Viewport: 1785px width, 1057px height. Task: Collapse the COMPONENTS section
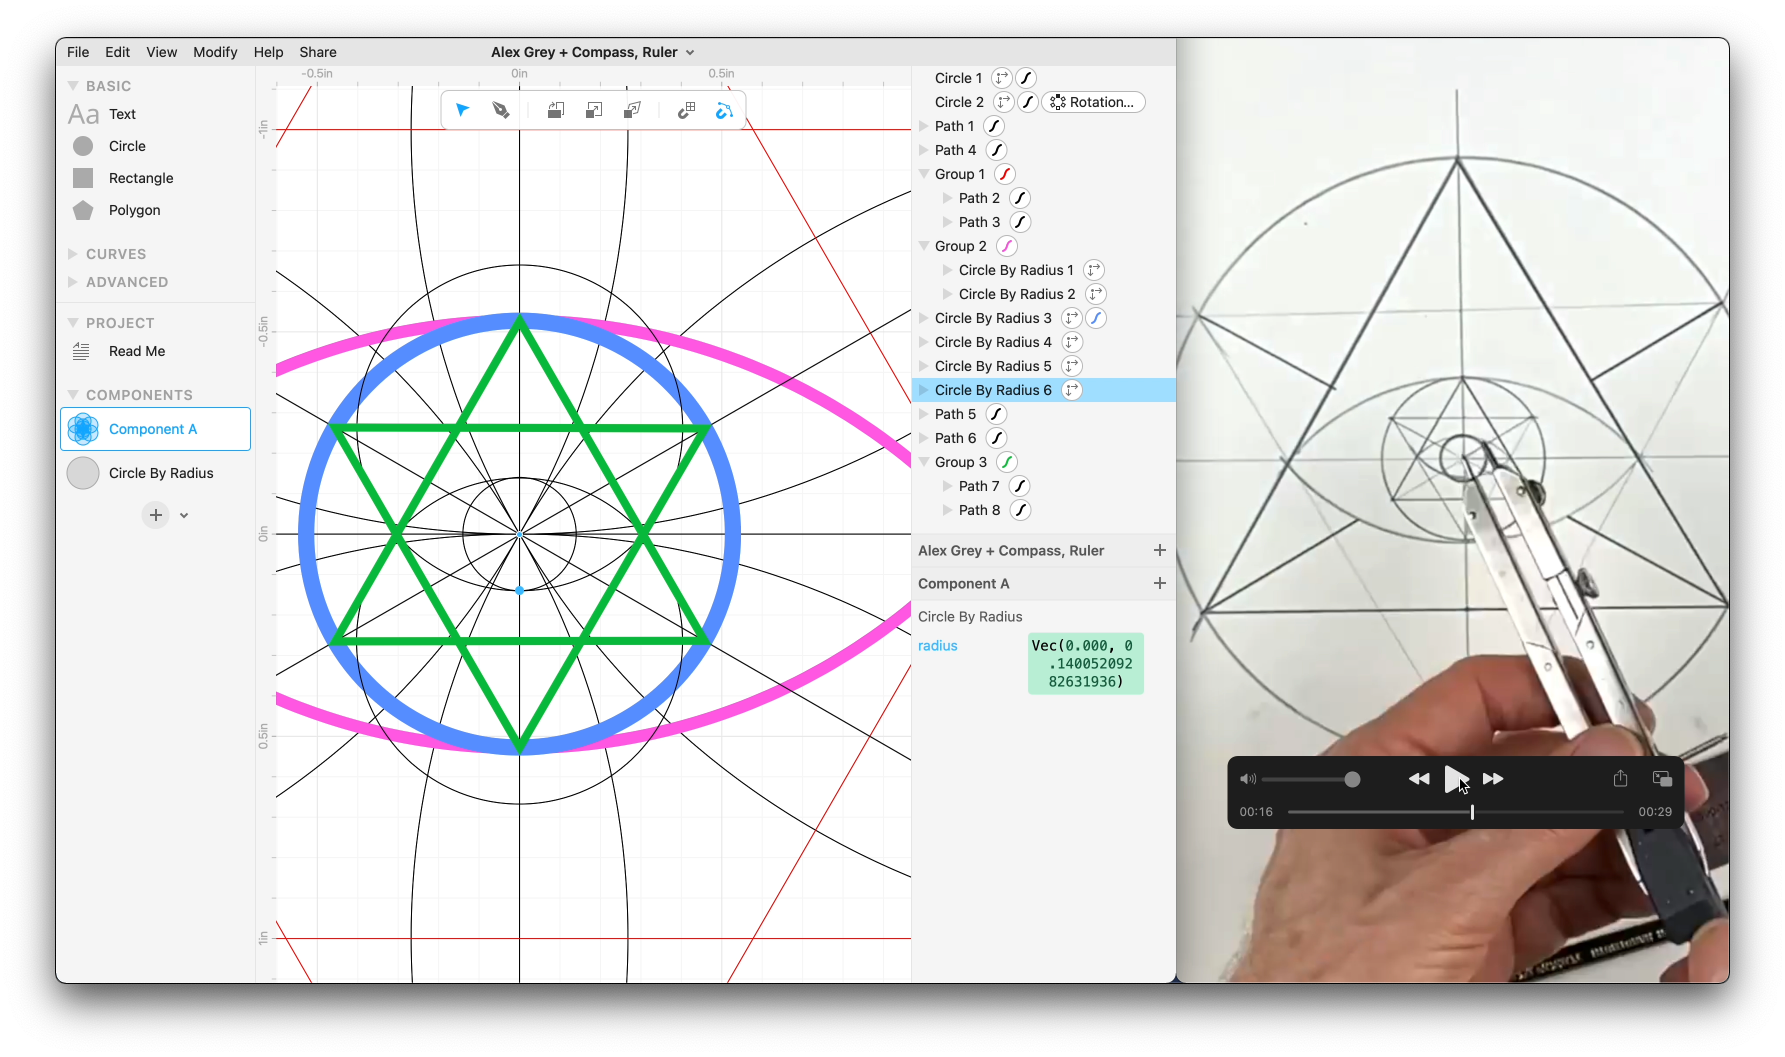coord(72,395)
